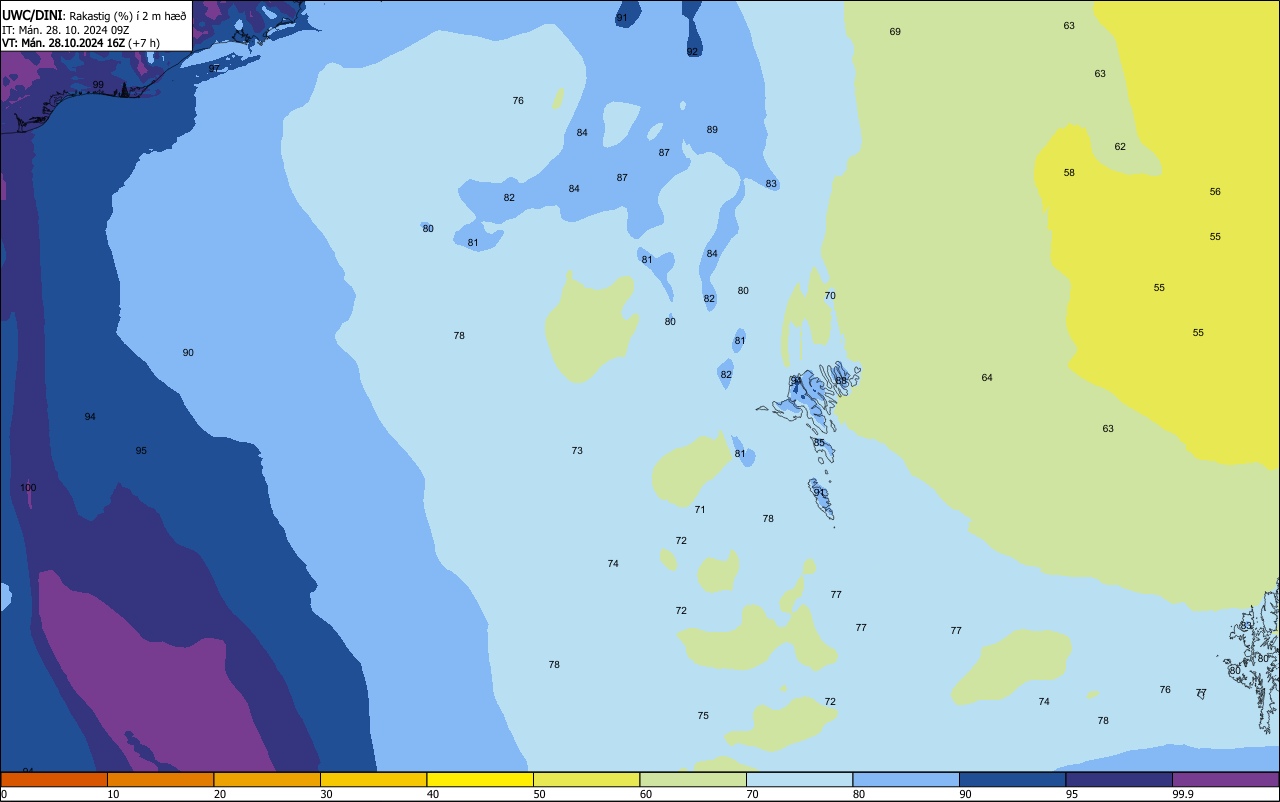The image size is (1280, 802).
Task: Click the map humidity value 69
Action: tap(895, 32)
